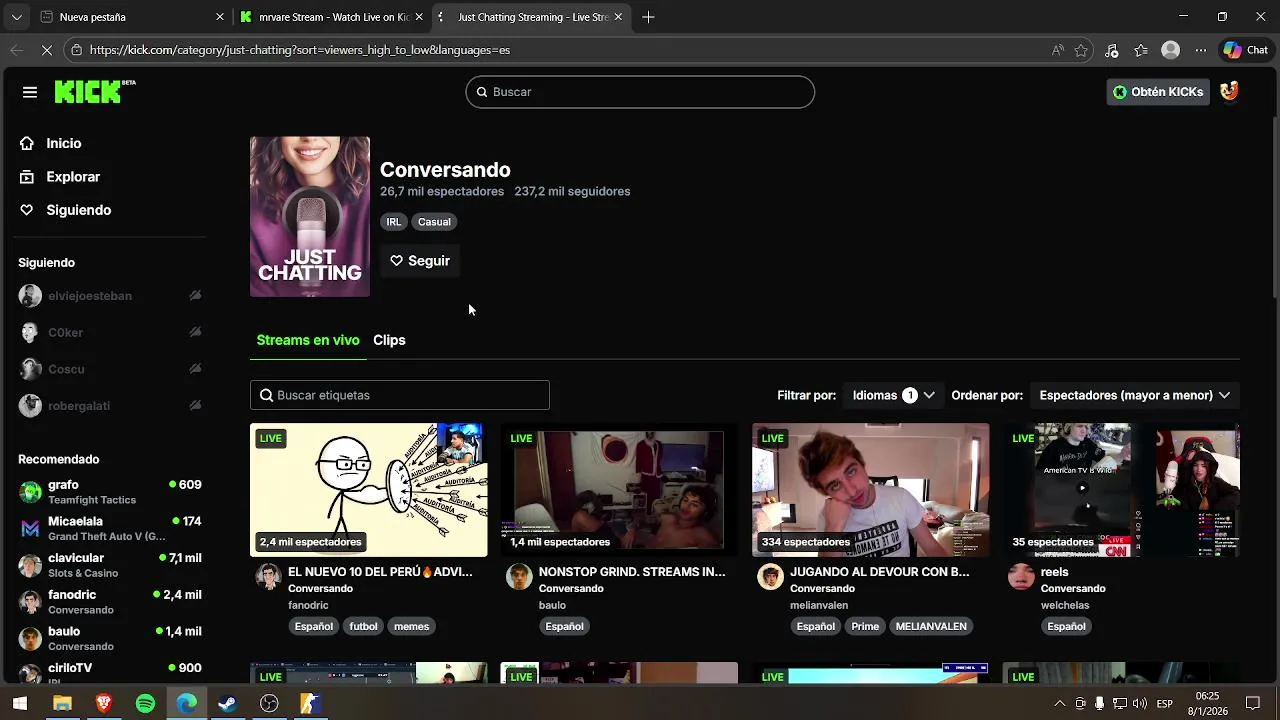
Task: Click offline icon next to C0ker
Action: [195, 332]
